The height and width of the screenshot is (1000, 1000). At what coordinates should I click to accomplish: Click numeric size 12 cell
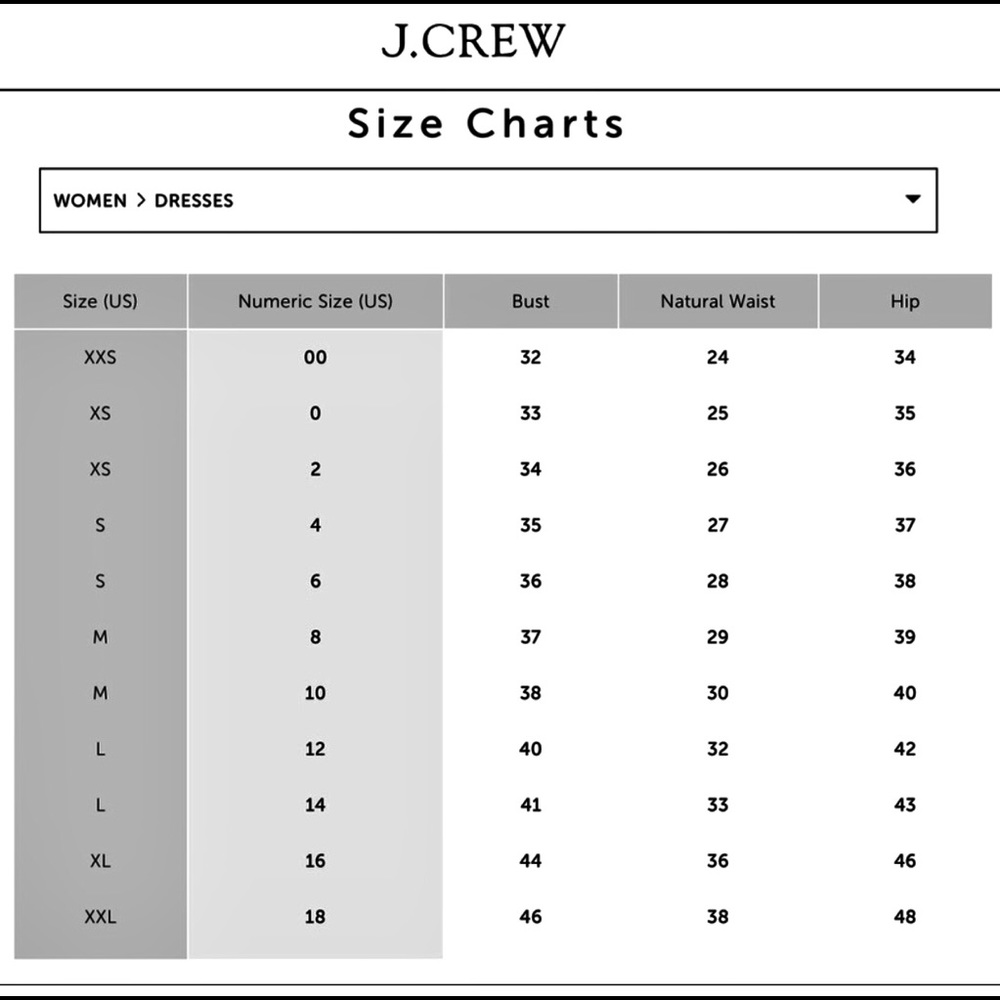click(315, 749)
